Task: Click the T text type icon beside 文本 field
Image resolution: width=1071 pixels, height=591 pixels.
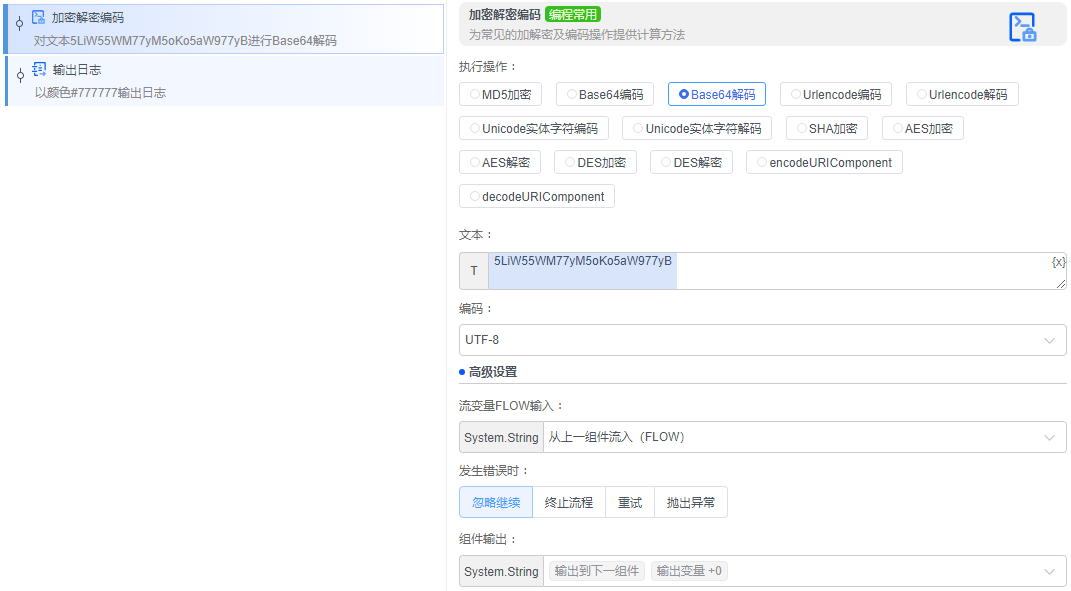Action: pyautogui.click(x=473, y=270)
